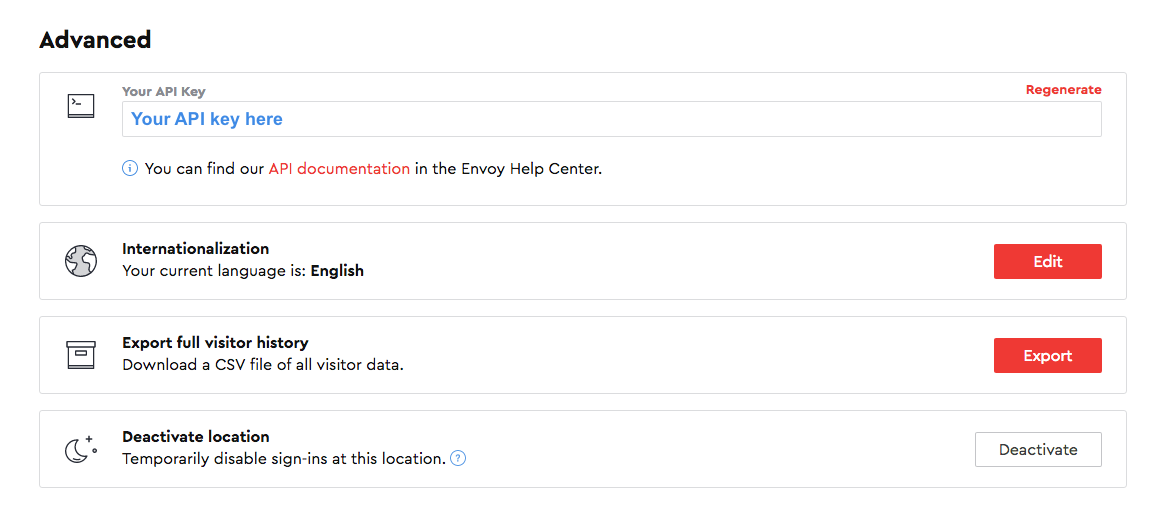
Task: Click the "Export full visitor history" title
Action: click(x=215, y=343)
